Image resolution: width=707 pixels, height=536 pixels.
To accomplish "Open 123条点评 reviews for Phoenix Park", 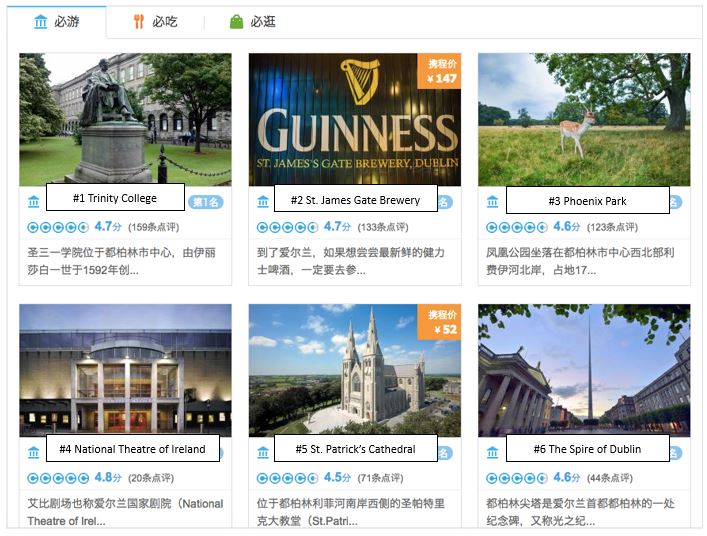I will click(612, 227).
